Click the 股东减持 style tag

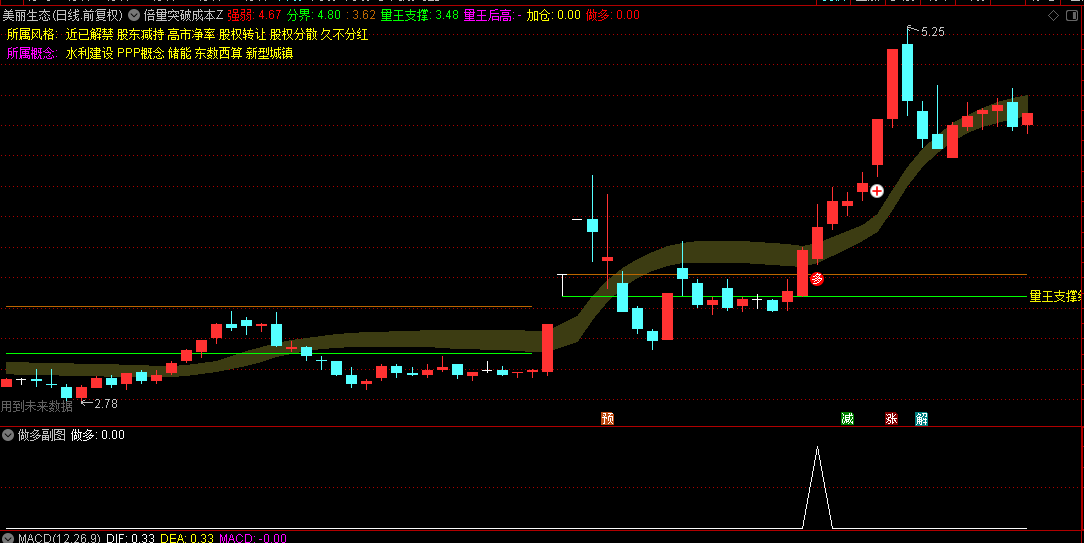tap(141, 35)
